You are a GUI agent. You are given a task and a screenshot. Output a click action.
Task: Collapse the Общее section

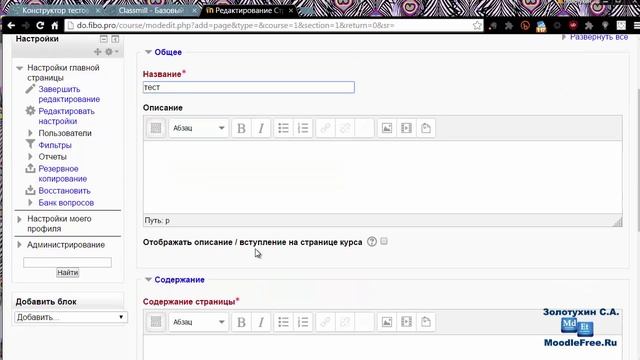tap(148, 52)
